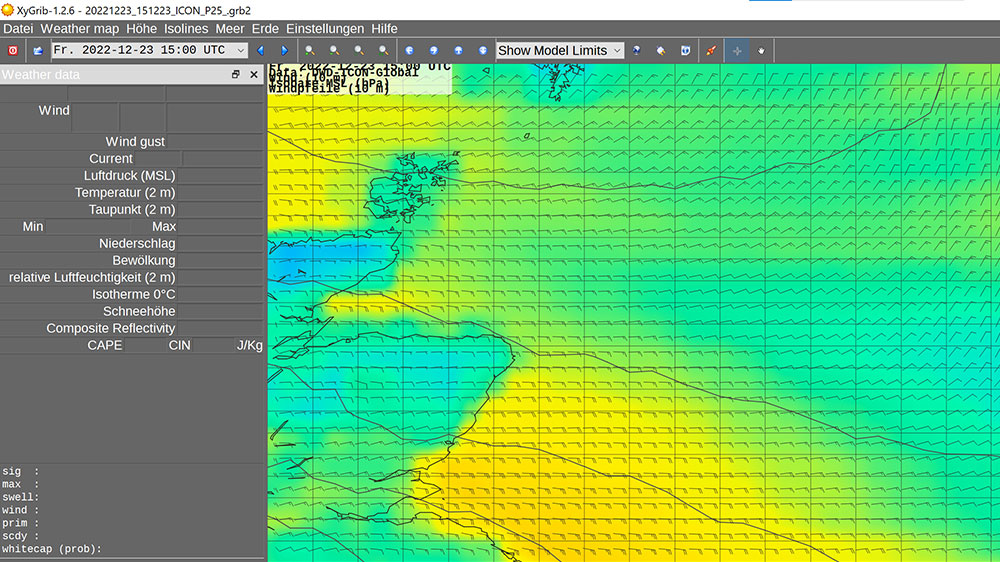This screenshot has width=1000, height=562.
Task: Open the Datei menu
Action: 18,29
